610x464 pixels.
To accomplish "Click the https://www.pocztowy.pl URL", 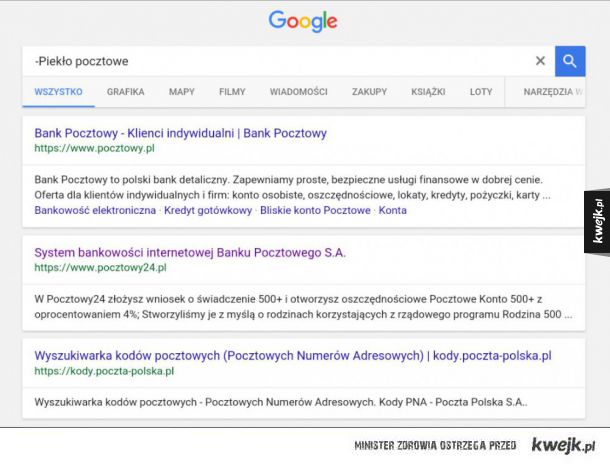I will coord(95,148).
